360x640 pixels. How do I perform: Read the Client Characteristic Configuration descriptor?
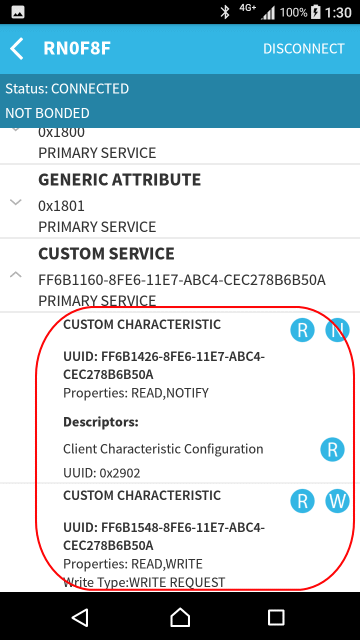tap(332, 450)
